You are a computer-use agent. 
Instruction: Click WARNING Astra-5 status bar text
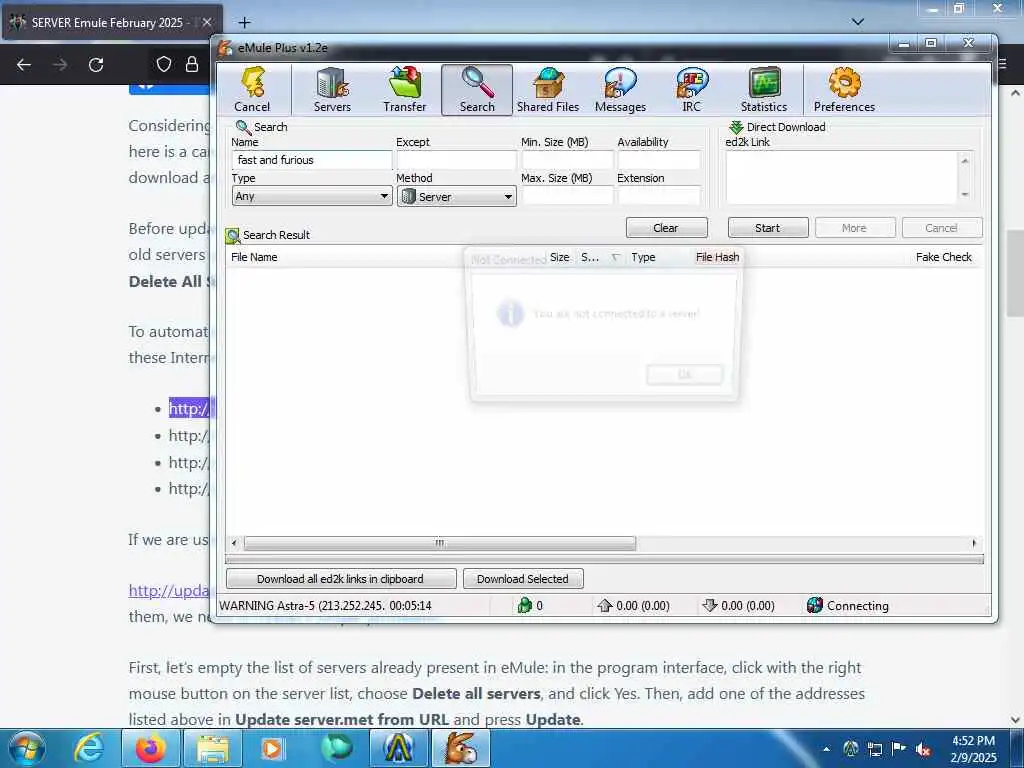click(x=325, y=605)
